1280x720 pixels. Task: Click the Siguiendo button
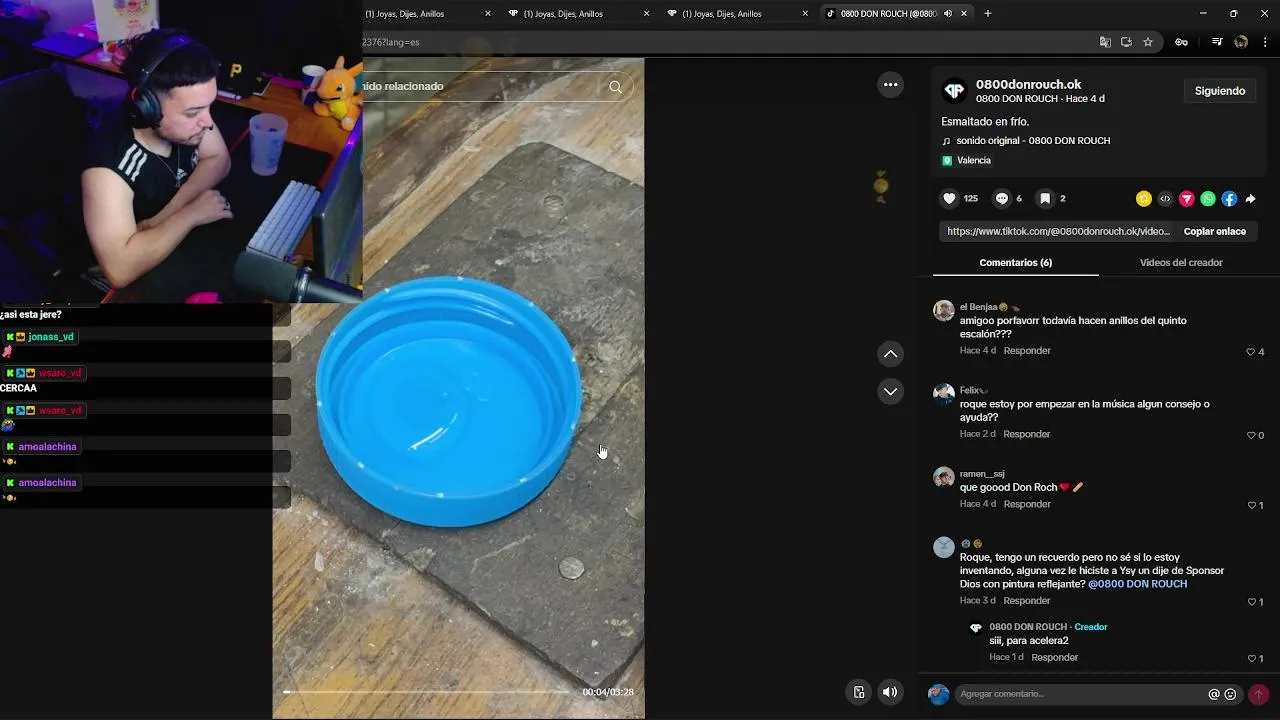click(1220, 91)
